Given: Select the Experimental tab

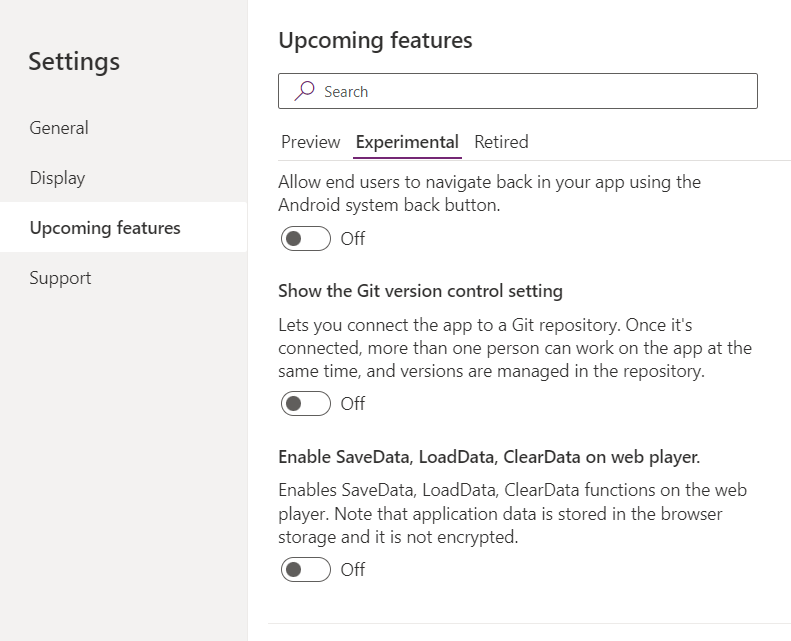Looking at the screenshot, I should (x=407, y=142).
